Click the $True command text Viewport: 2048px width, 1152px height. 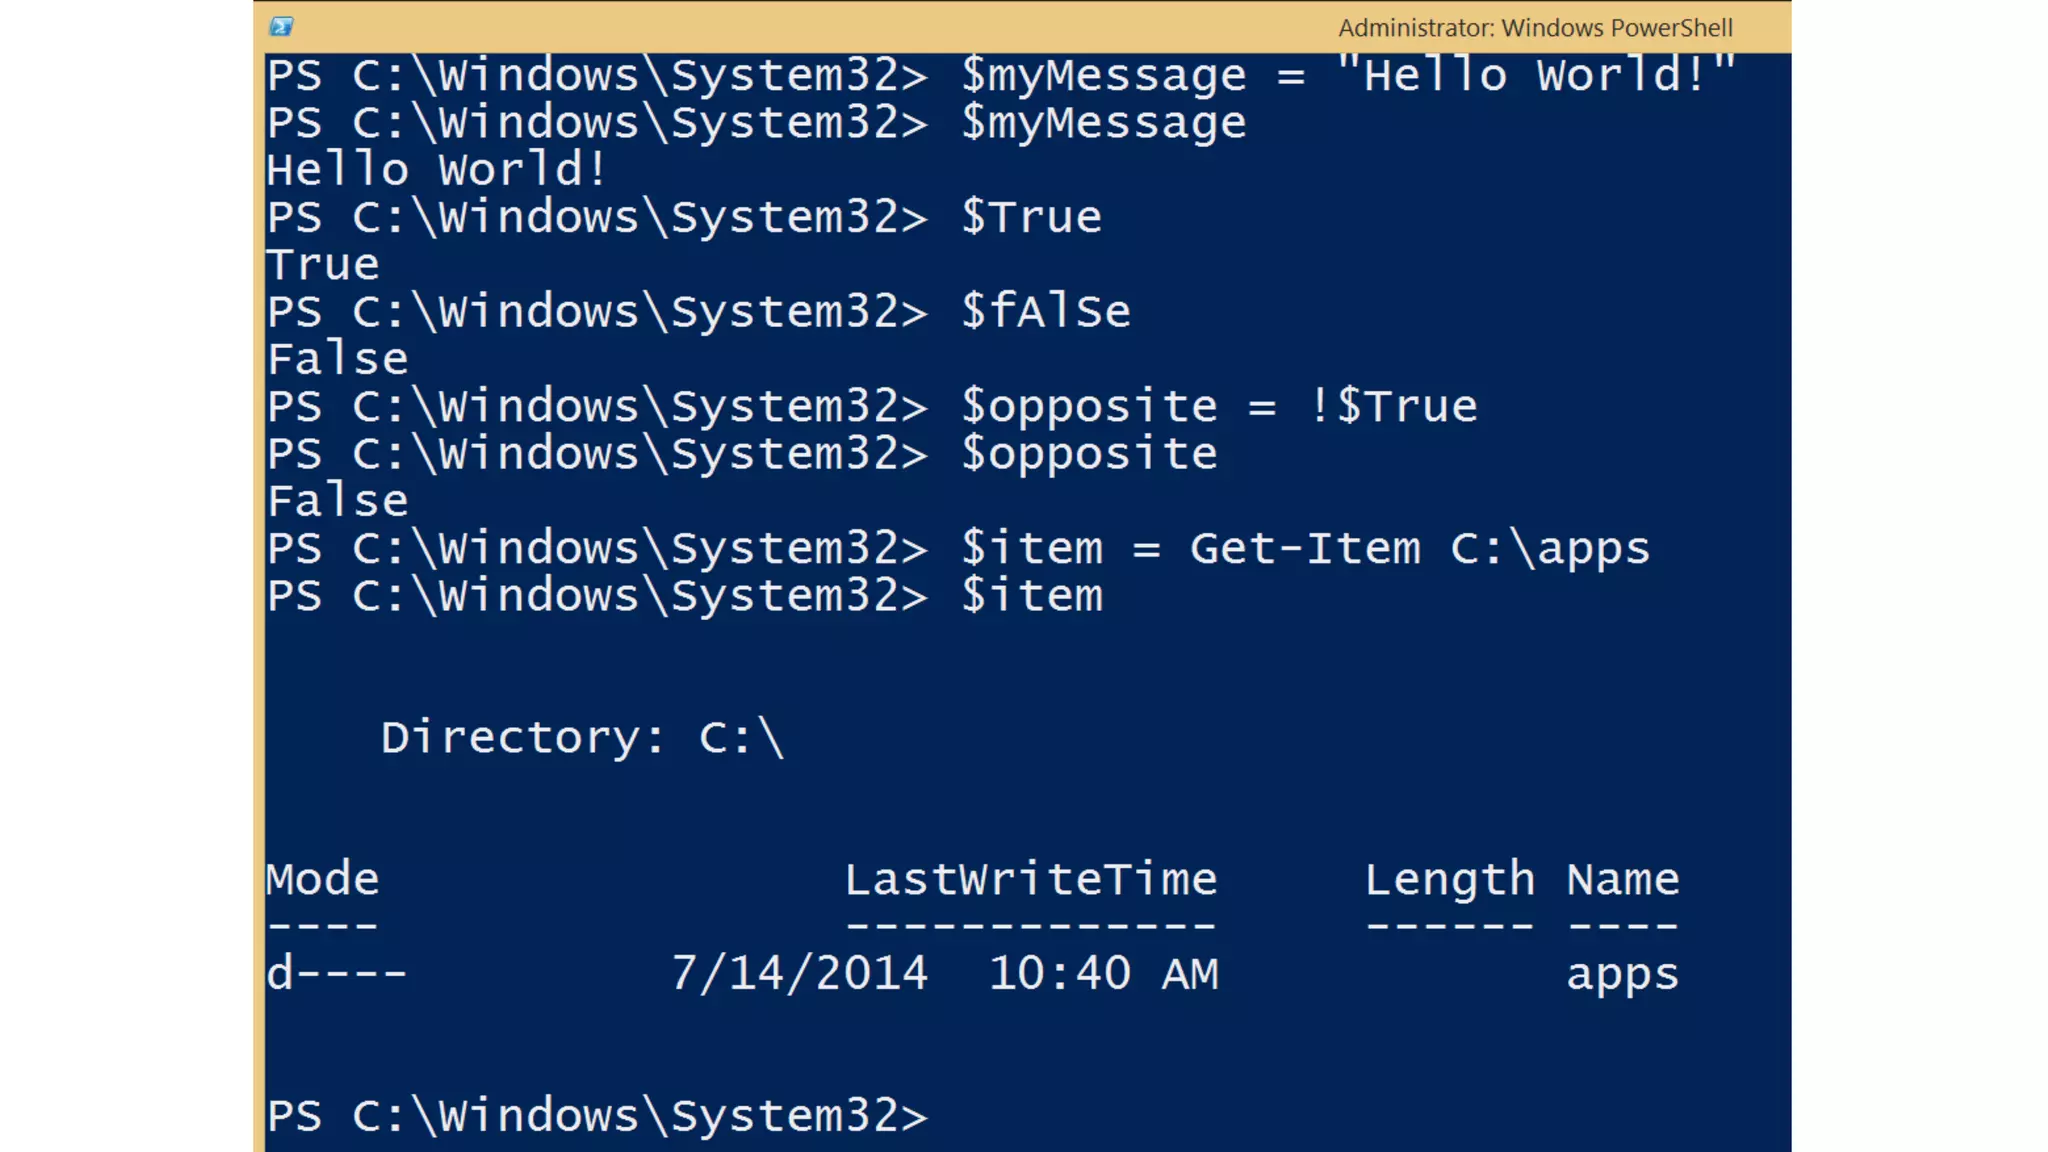click(x=1031, y=218)
